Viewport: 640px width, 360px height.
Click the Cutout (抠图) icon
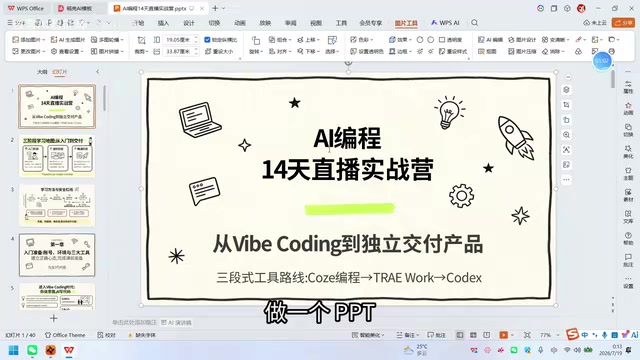coord(481,51)
